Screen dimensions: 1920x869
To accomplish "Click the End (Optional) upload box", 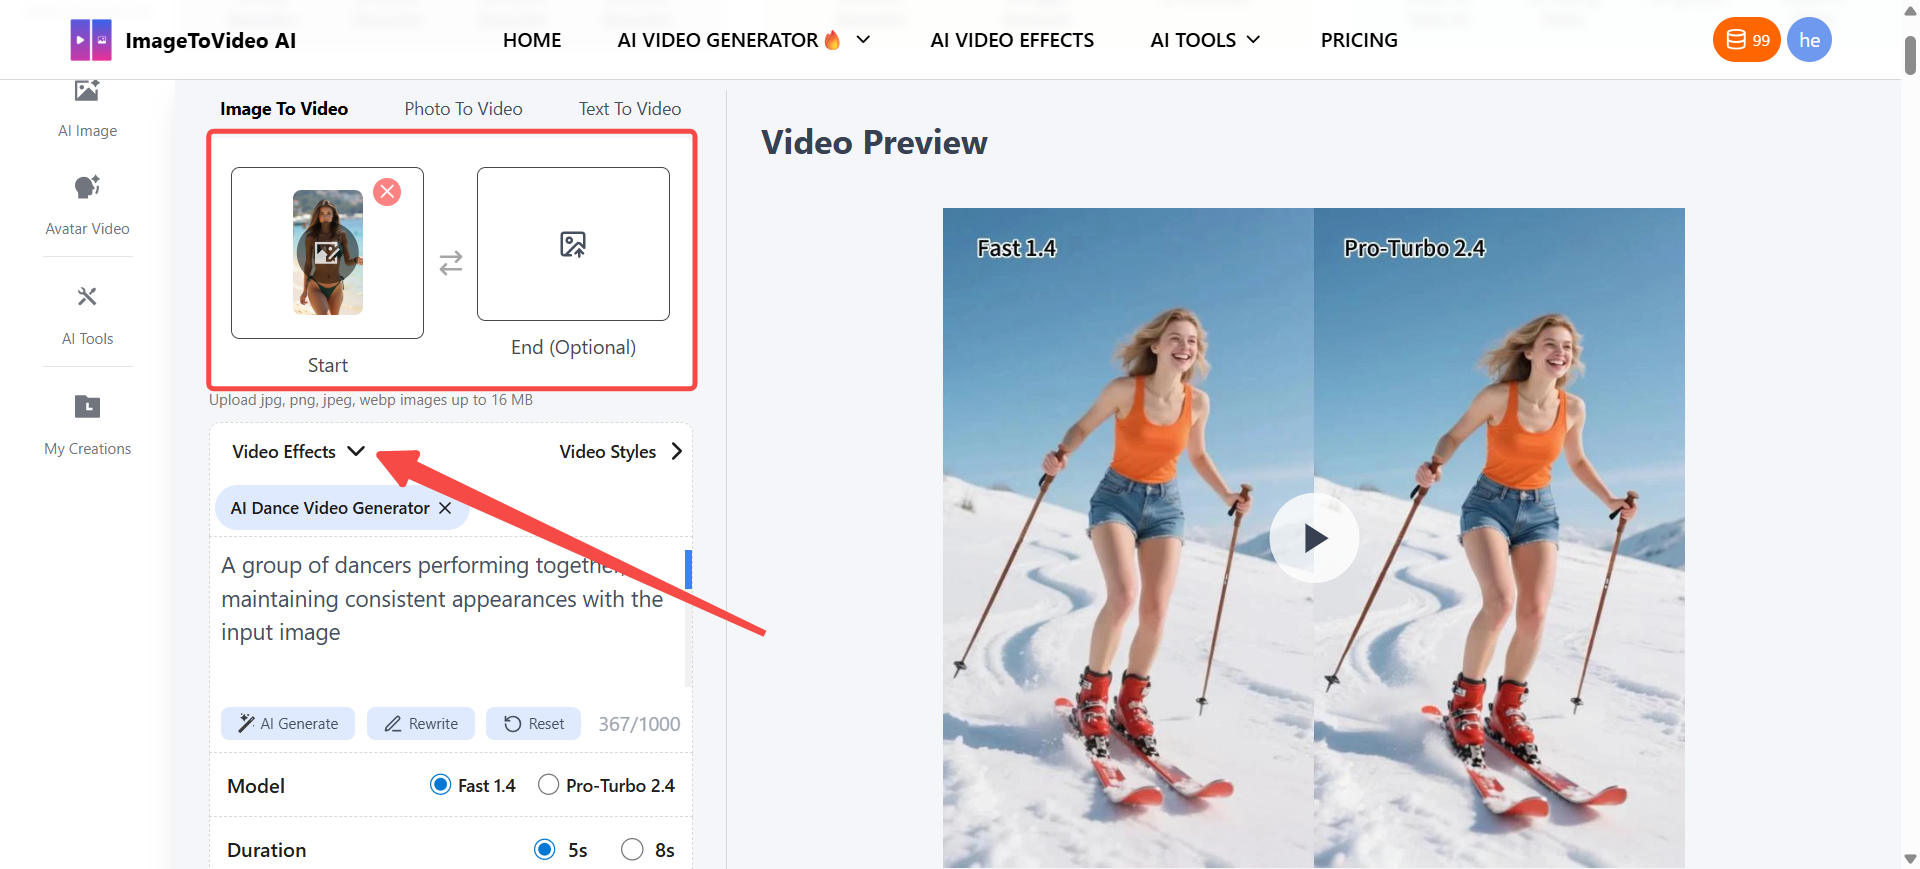I will tap(573, 244).
